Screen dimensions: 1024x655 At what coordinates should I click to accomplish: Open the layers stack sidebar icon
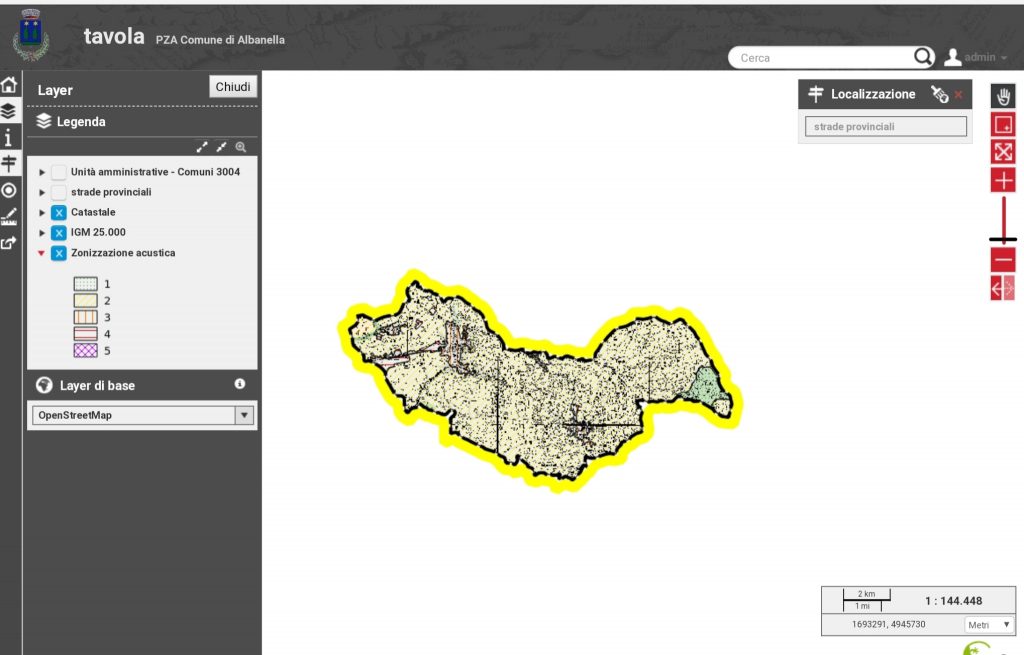tap(8, 111)
